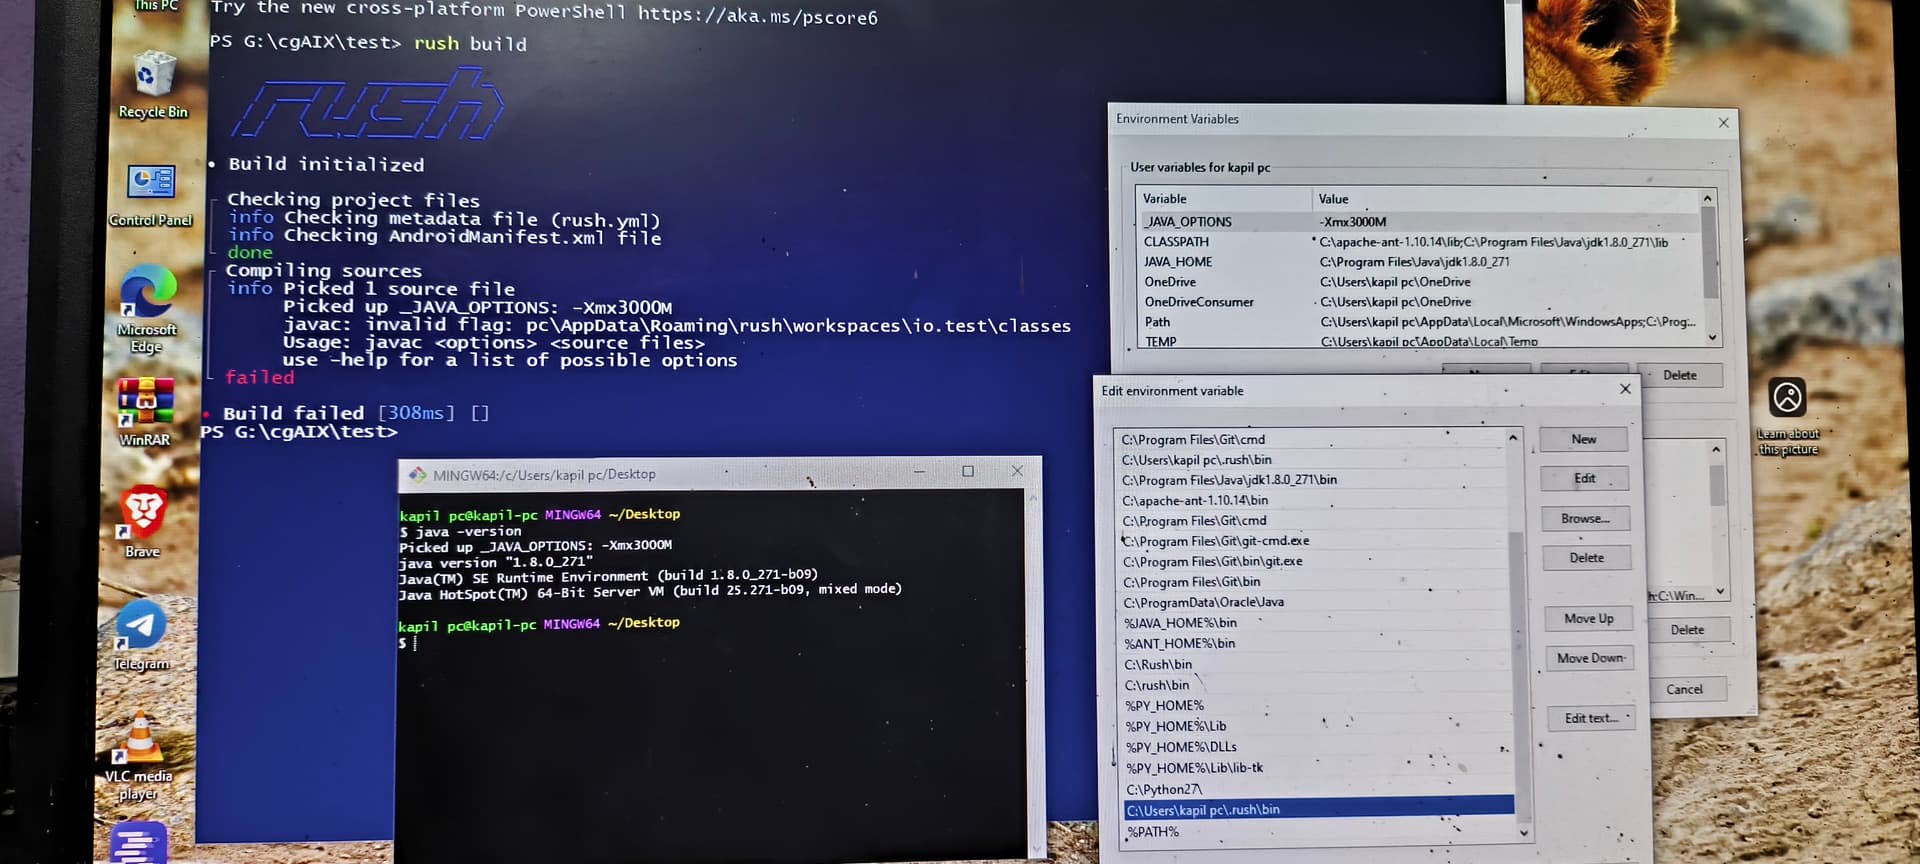Click the path list scrollbar down arrow
Image resolution: width=1920 pixels, height=864 pixels.
pos(1524,832)
